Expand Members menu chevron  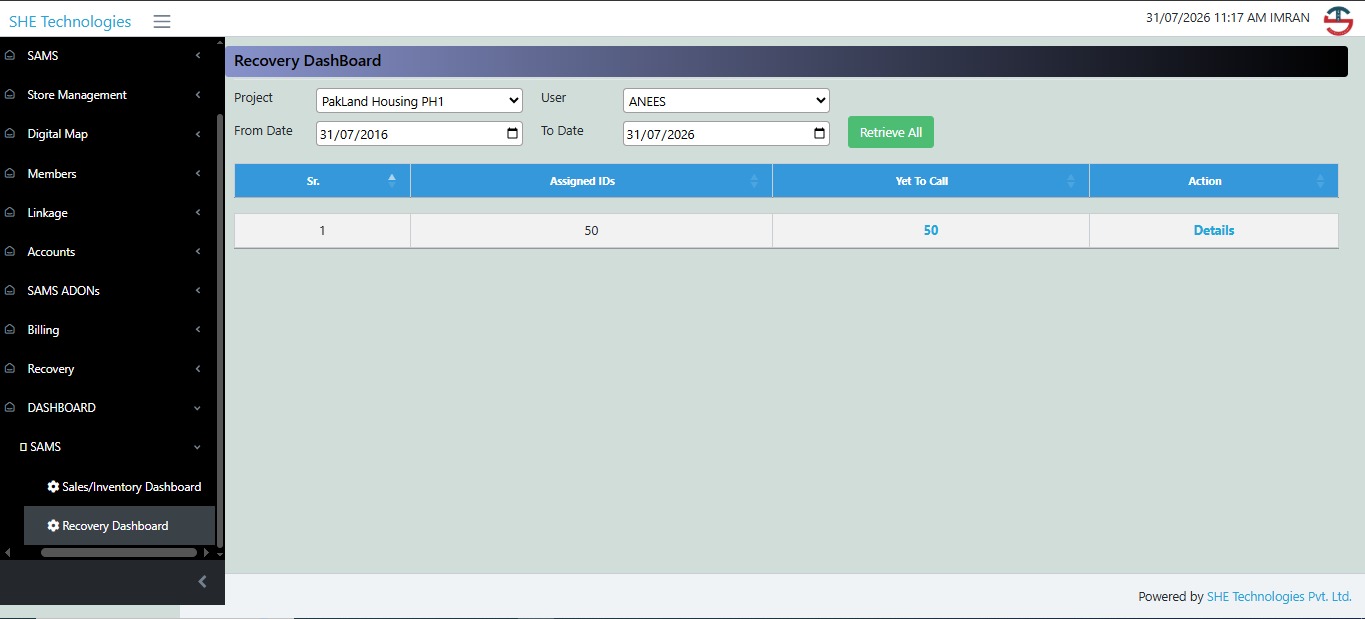tap(198, 174)
